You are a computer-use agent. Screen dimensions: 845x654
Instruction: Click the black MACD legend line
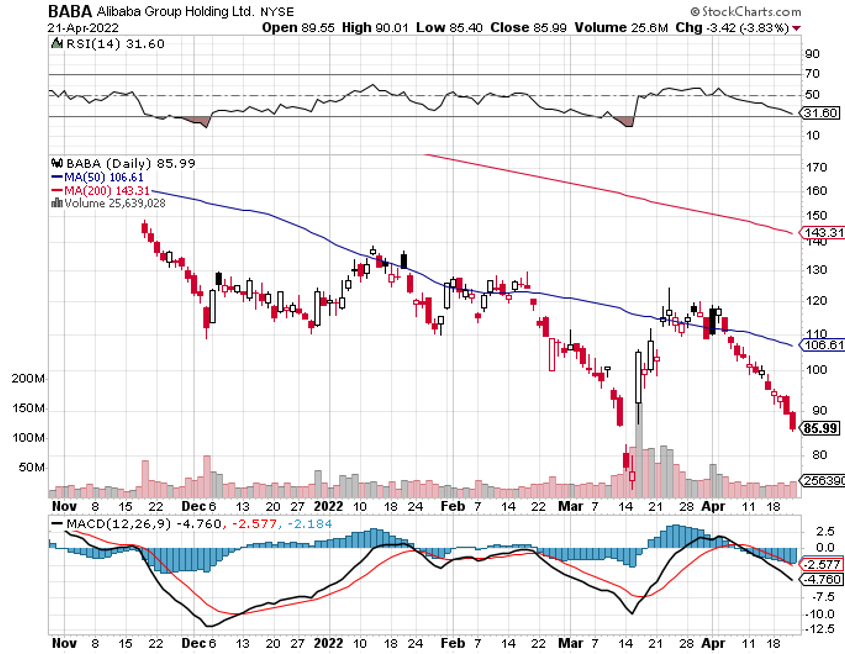point(57,524)
